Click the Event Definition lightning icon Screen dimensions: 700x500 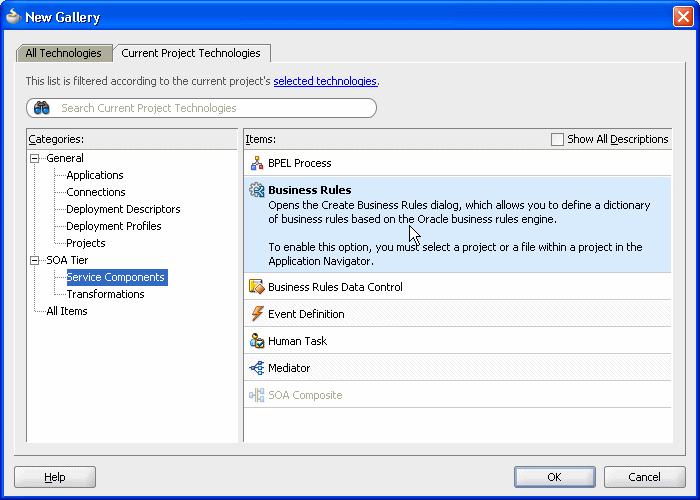click(257, 314)
